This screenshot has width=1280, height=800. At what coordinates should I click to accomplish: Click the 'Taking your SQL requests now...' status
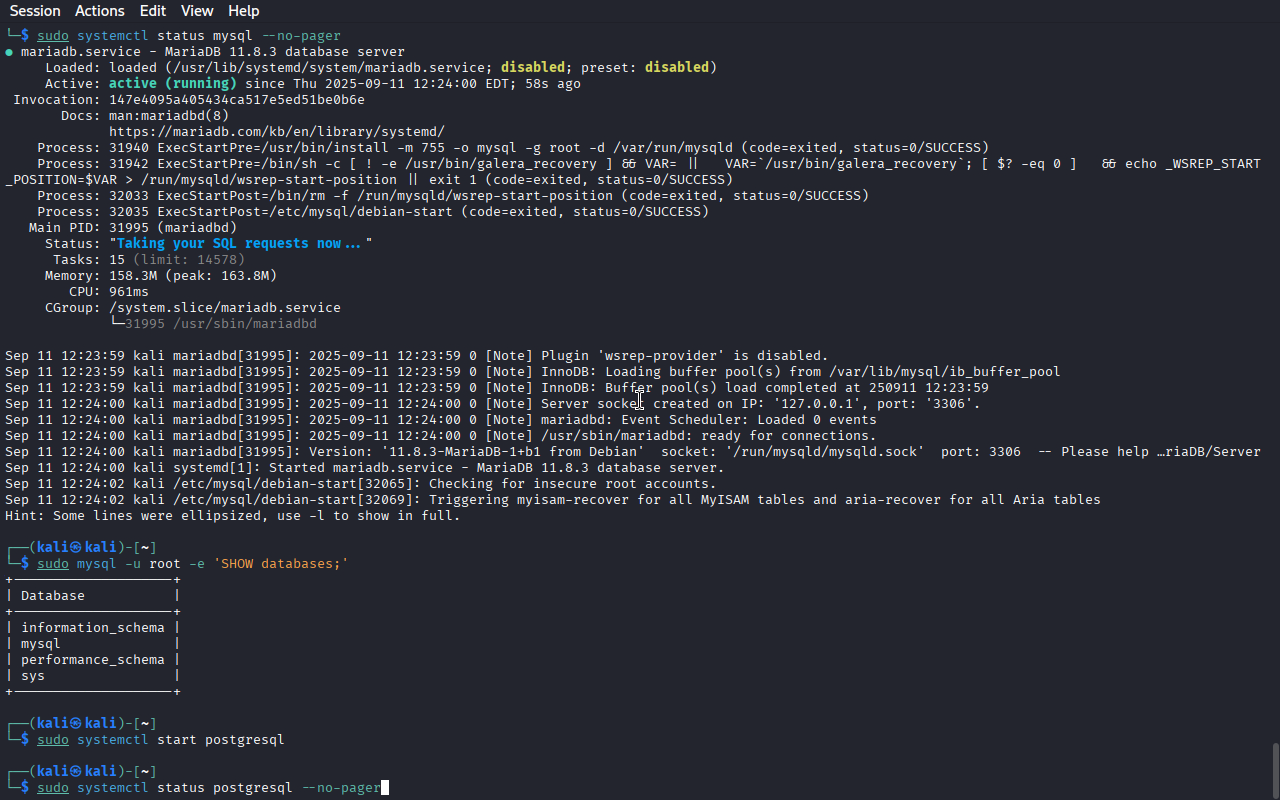(241, 244)
